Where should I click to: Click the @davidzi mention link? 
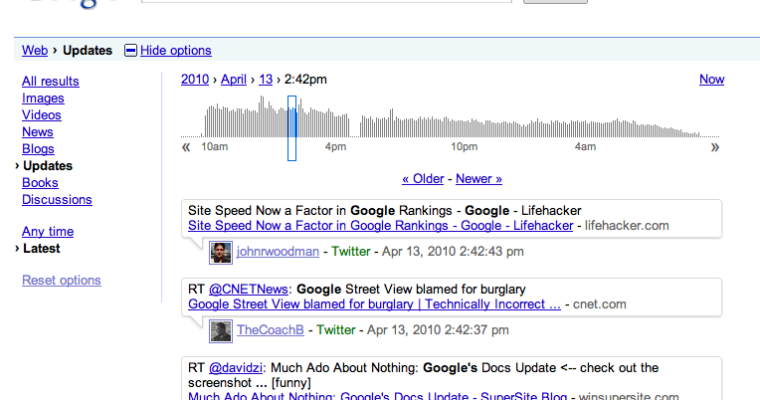point(236,368)
